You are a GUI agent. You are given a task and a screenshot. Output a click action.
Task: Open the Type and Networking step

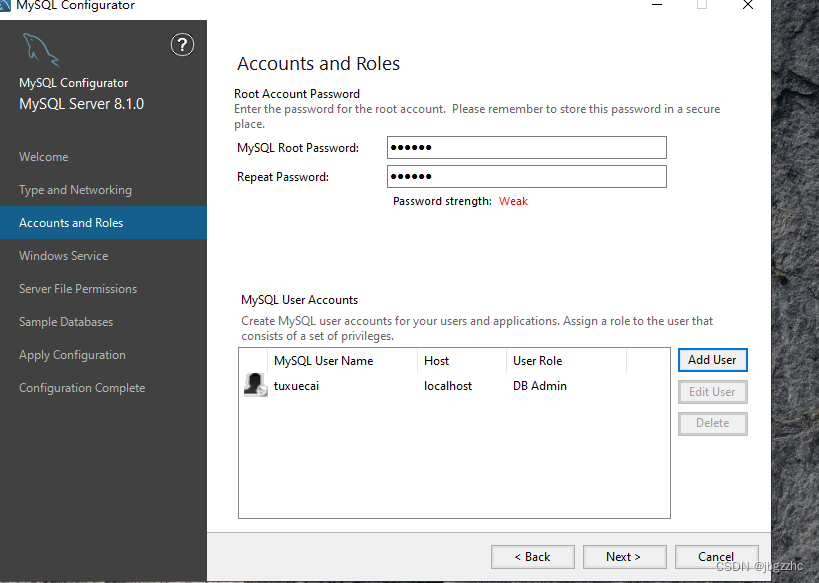click(x=75, y=190)
